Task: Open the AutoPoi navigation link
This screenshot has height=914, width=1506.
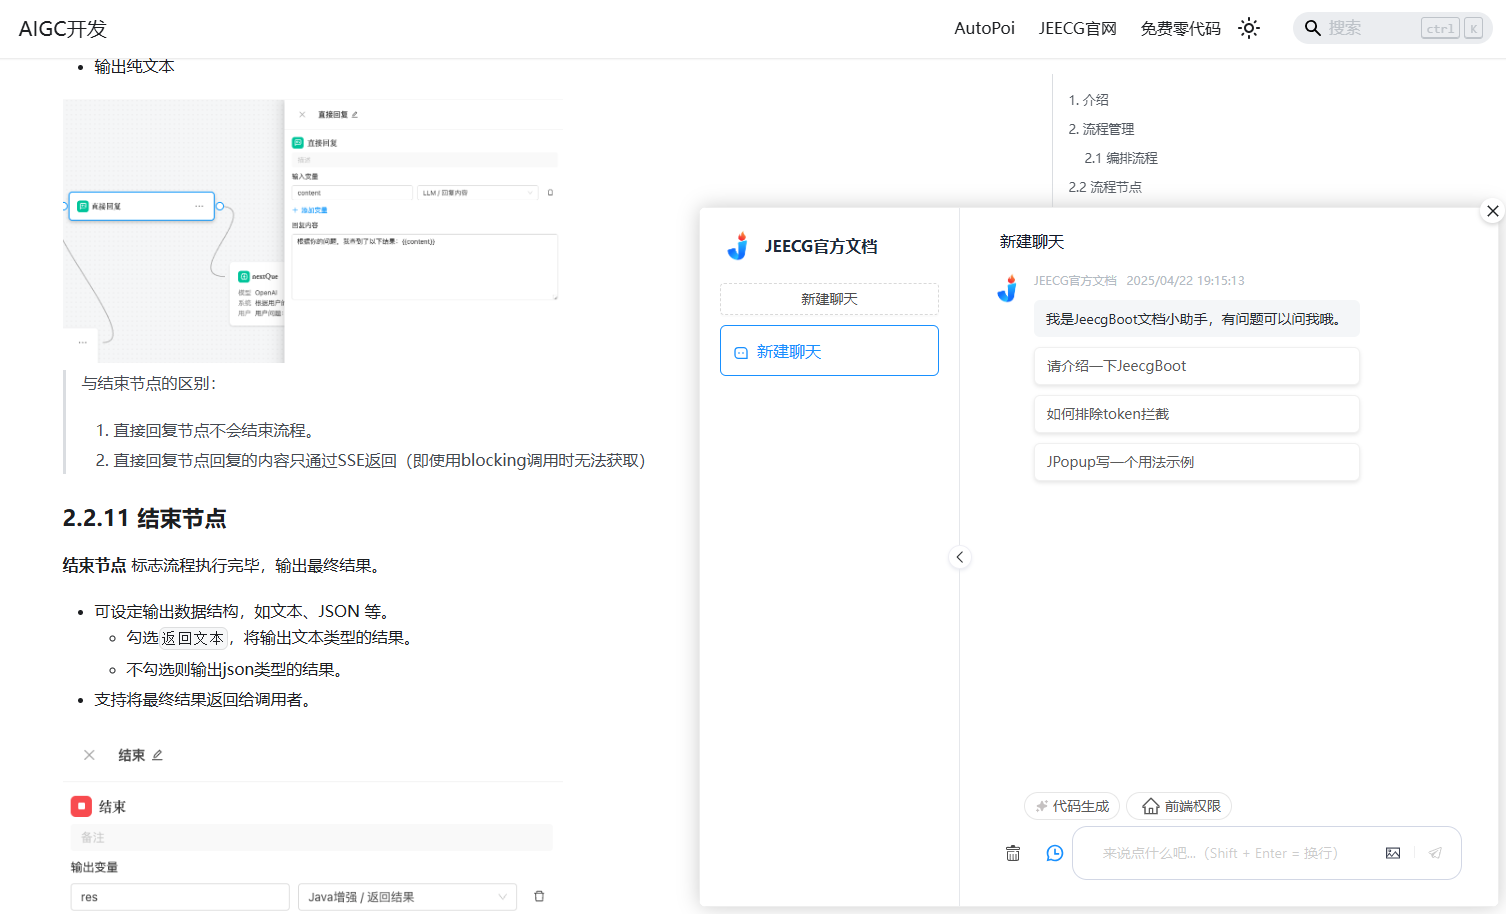Action: point(984,28)
